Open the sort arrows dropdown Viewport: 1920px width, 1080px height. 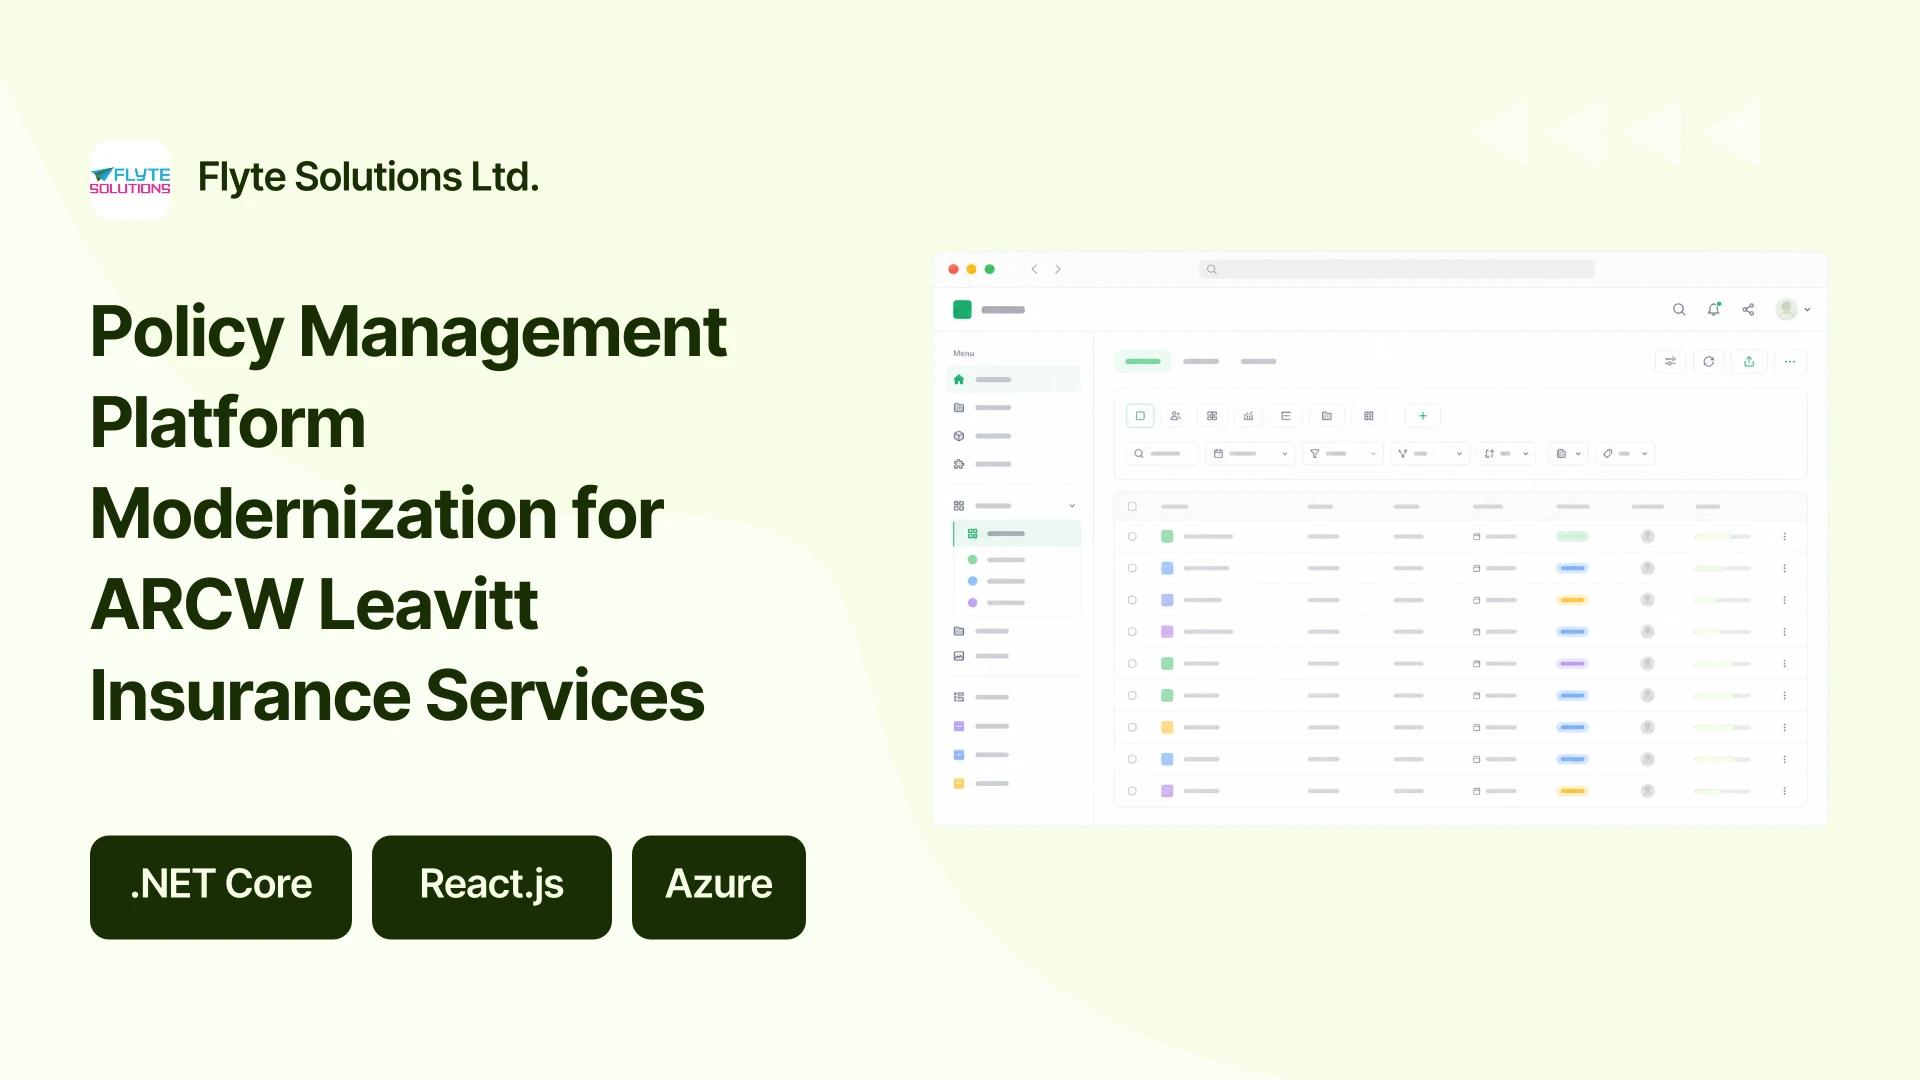coord(1507,454)
